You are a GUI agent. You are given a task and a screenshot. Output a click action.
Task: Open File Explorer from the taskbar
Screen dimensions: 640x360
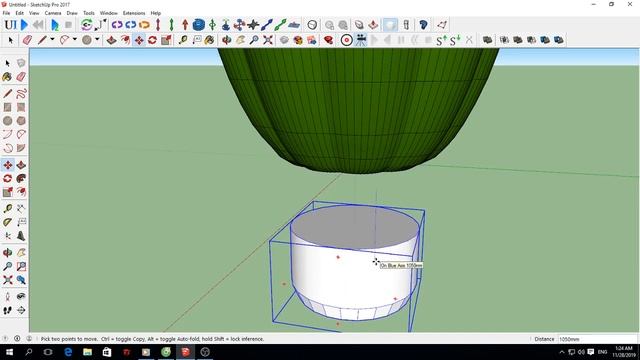(87, 352)
